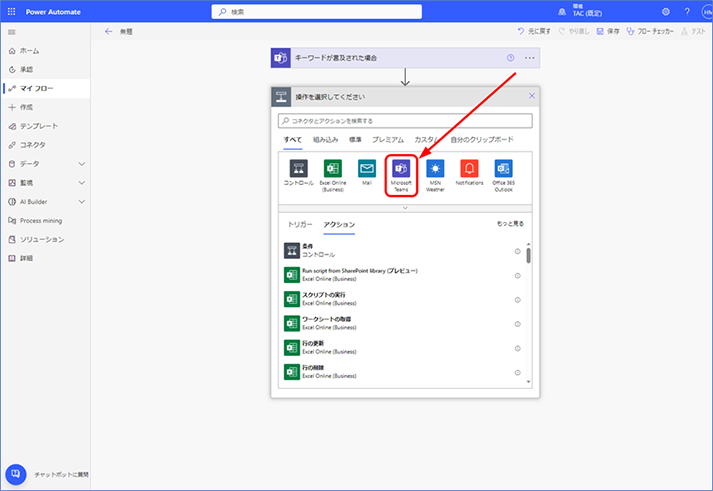Click info icon for 条件 action
The image size is (713, 491).
pos(517,251)
